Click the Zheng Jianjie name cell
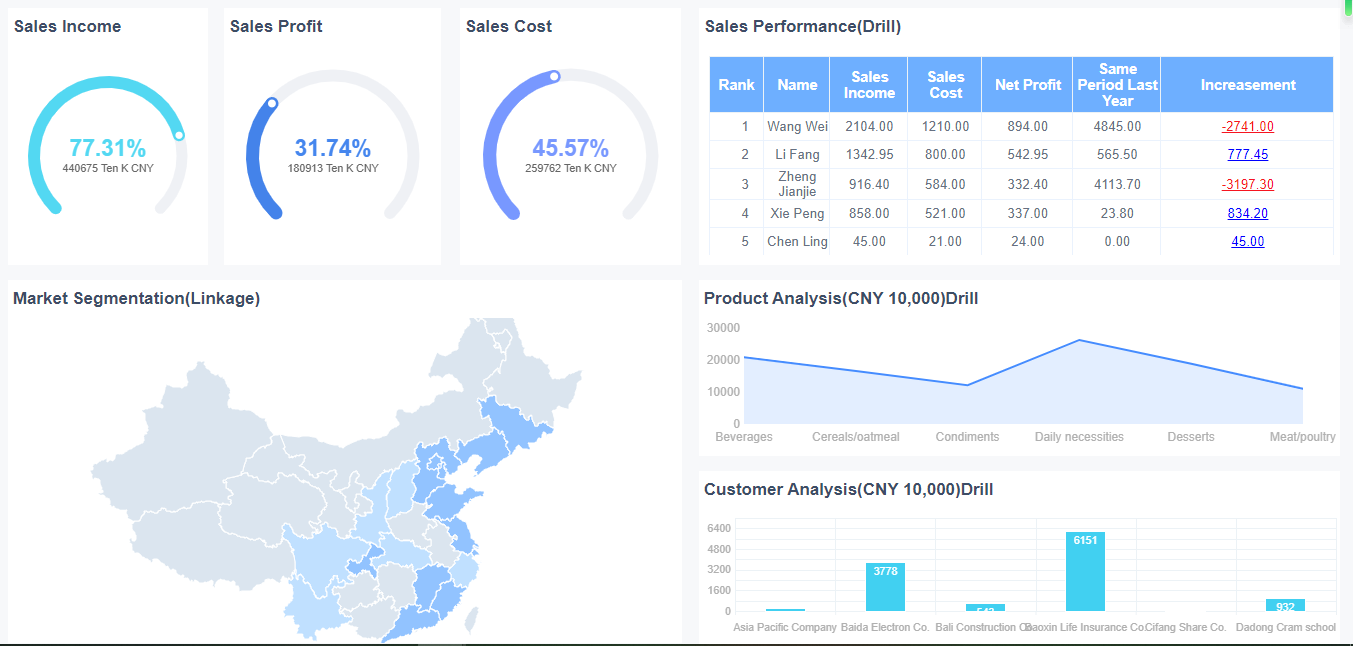The width and height of the screenshot is (1353, 646). 797,184
